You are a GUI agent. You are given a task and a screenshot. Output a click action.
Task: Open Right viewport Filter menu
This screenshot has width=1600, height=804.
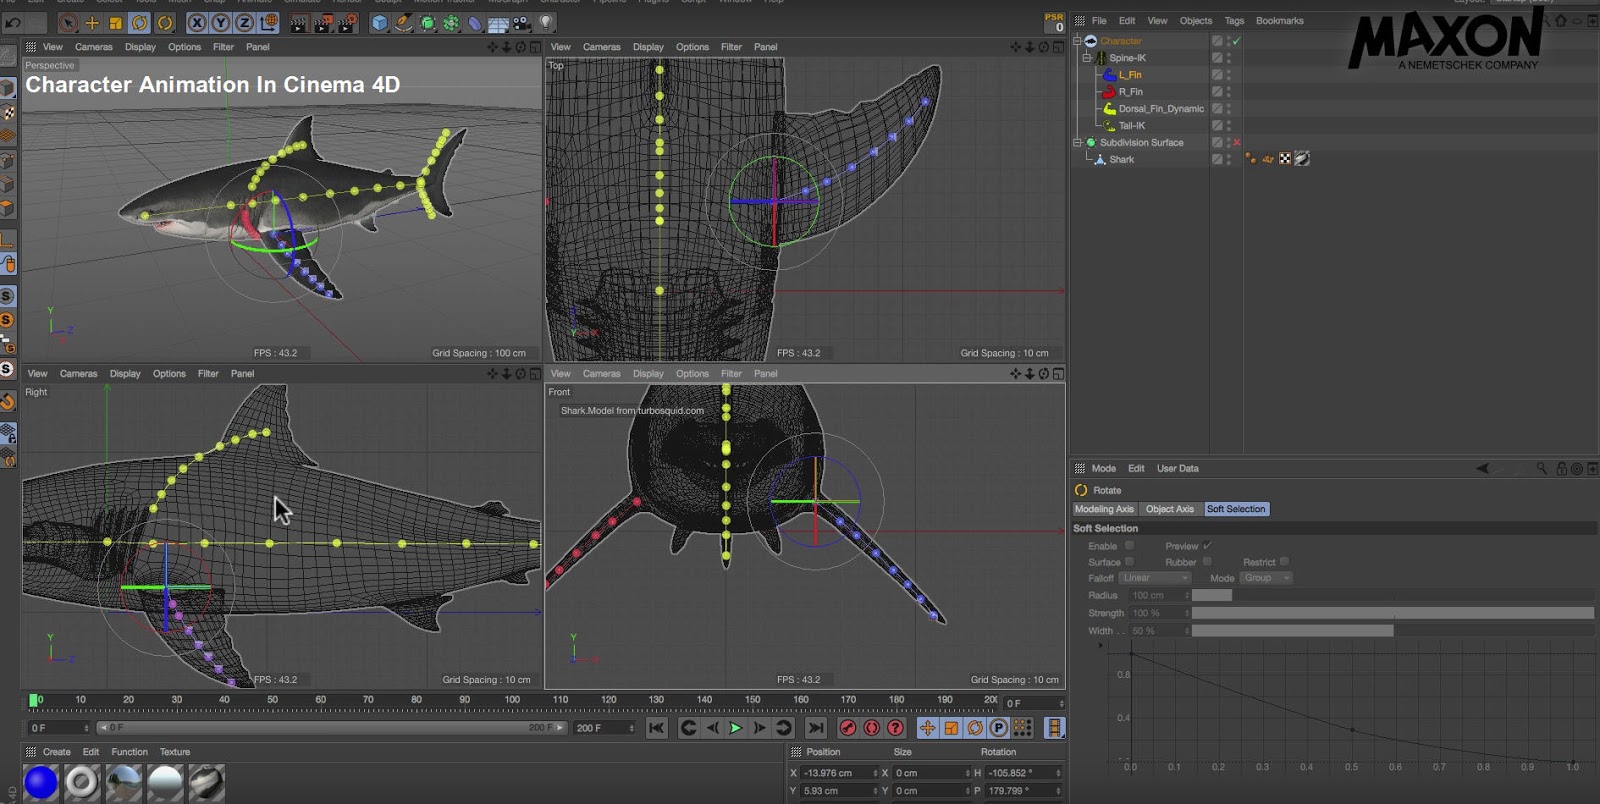tap(208, 374)
